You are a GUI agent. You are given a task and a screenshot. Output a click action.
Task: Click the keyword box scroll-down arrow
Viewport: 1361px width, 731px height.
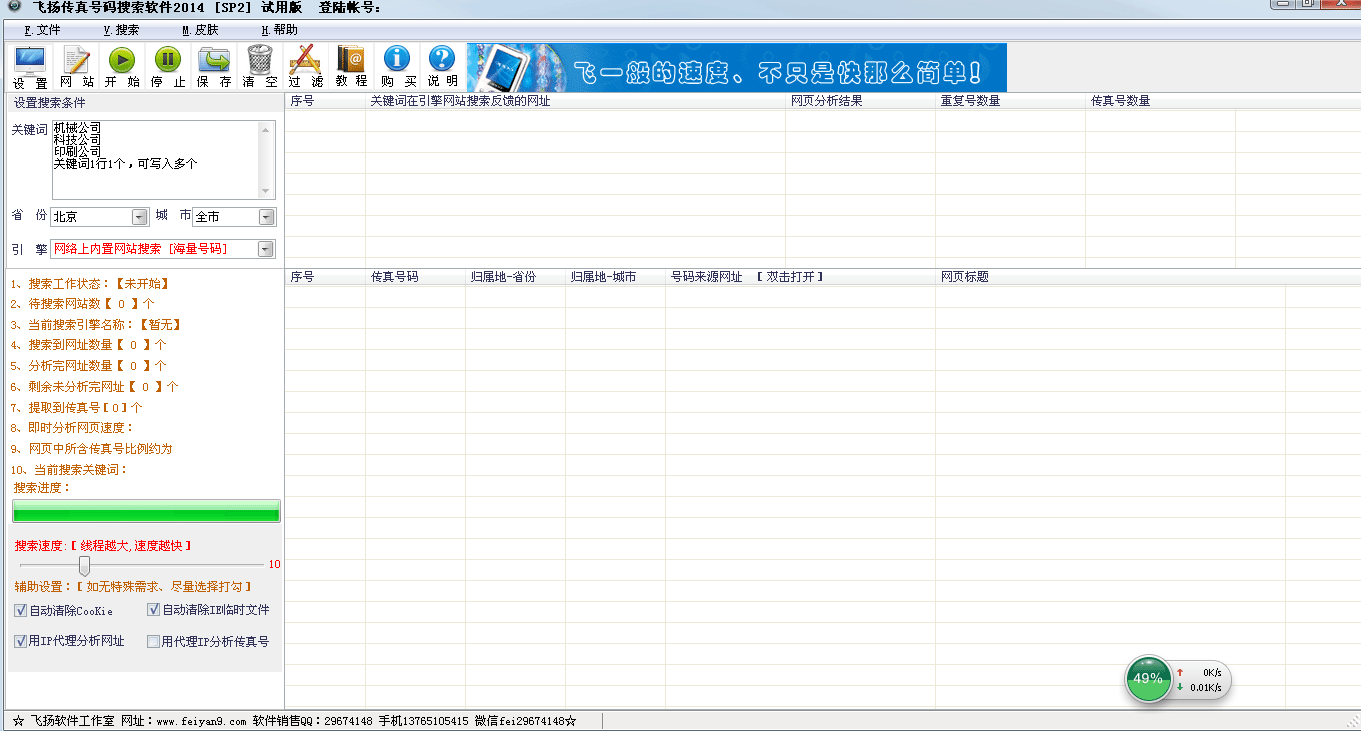pos(266,191)
